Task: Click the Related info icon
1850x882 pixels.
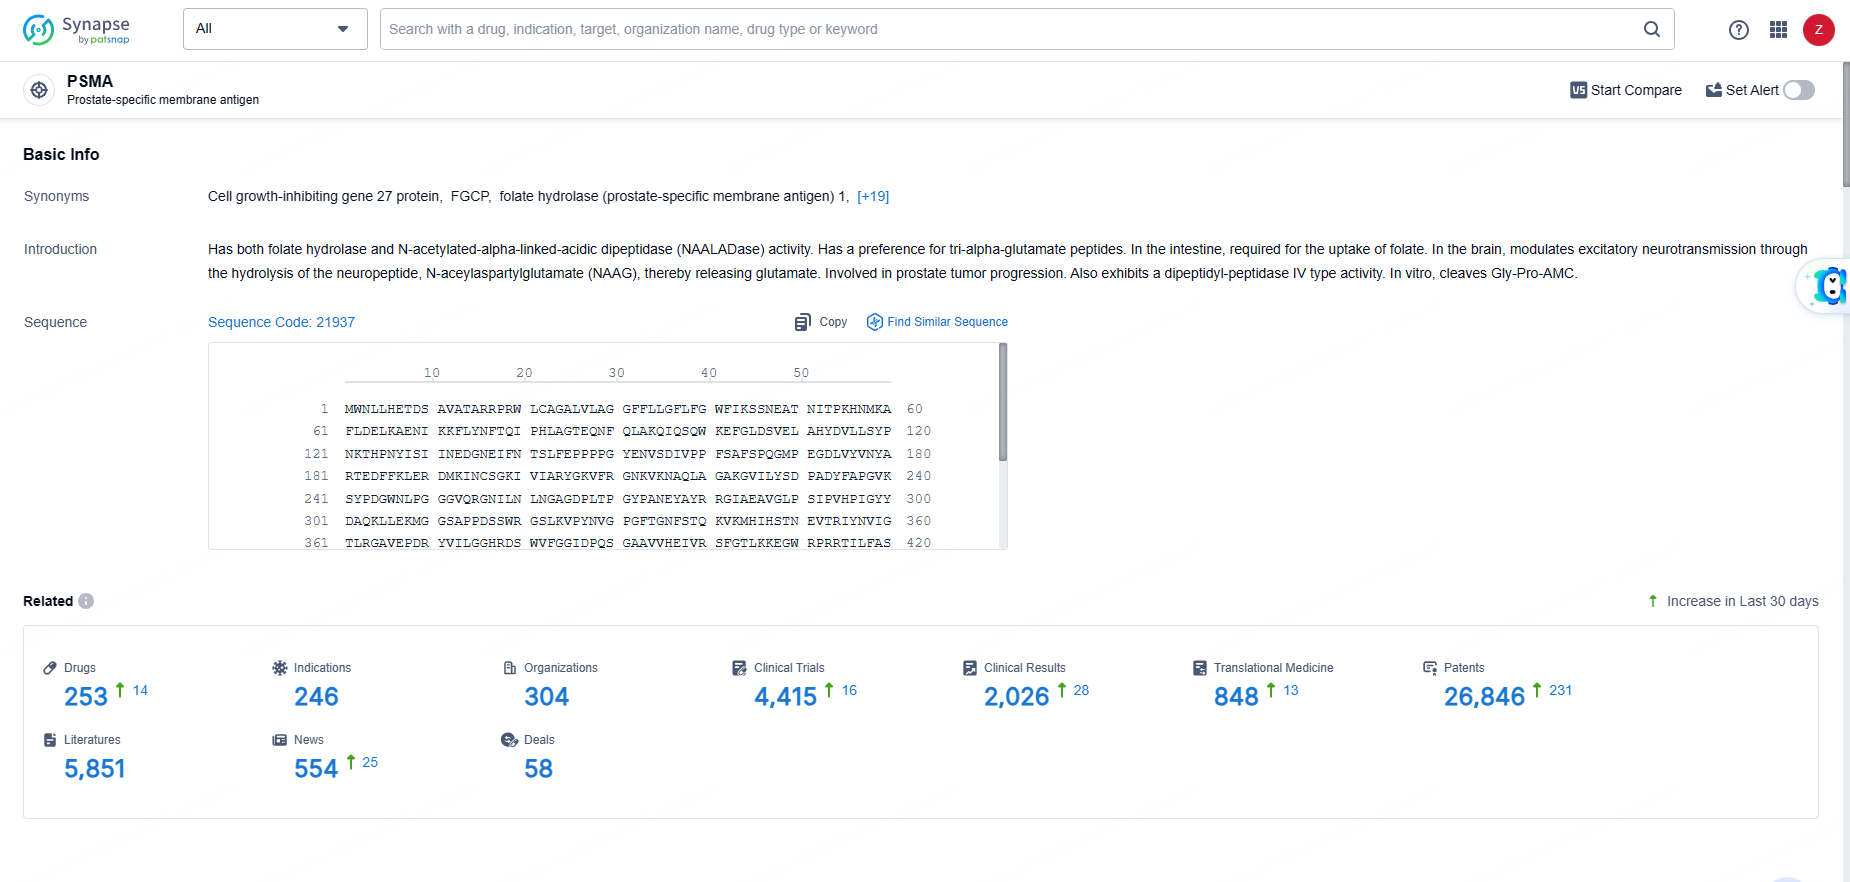Action: pyautogui.click(x=86, y=601)
